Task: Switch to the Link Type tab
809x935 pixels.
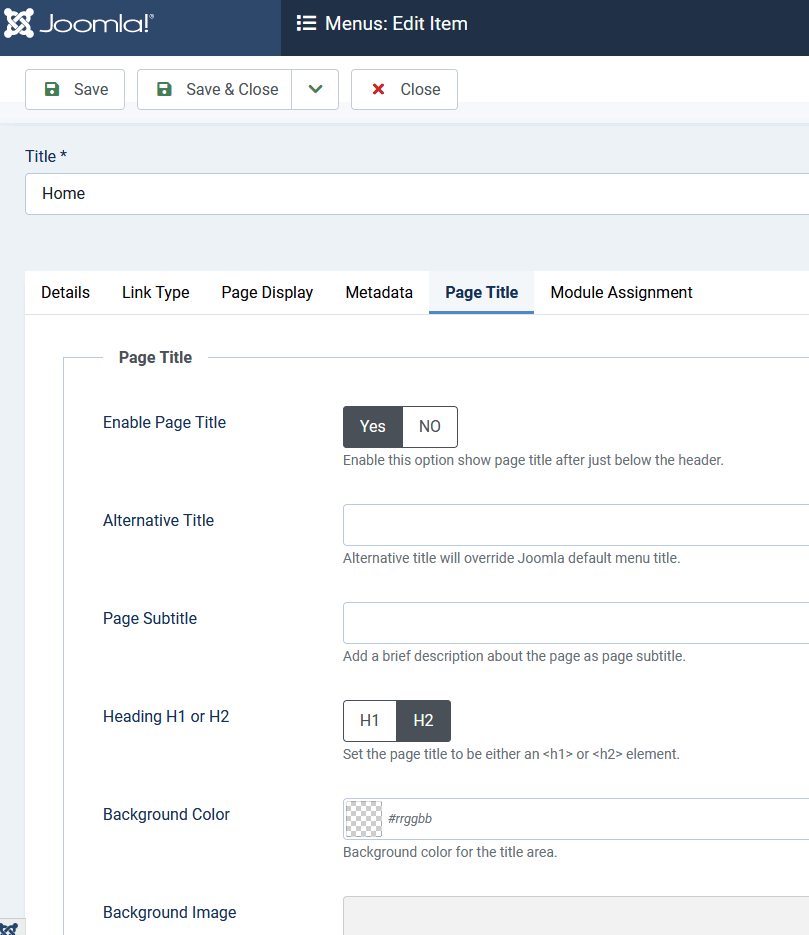Action: (155, 292)
